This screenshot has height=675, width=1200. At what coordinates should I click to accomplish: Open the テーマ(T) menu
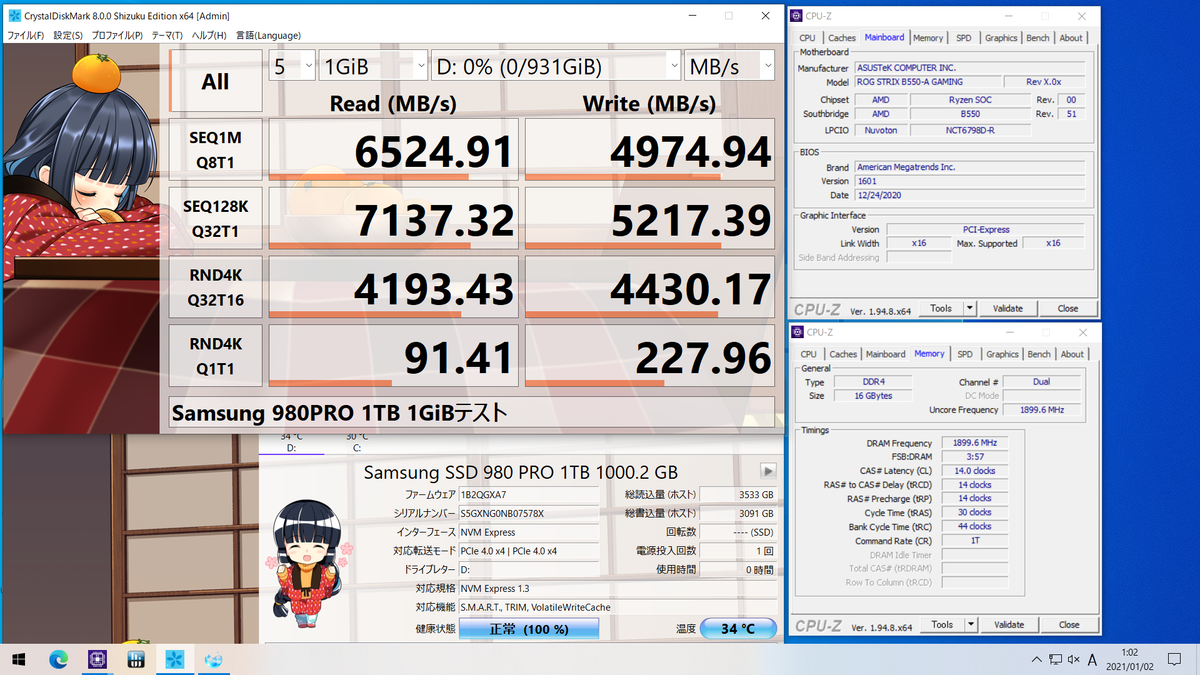coord(168,35)
